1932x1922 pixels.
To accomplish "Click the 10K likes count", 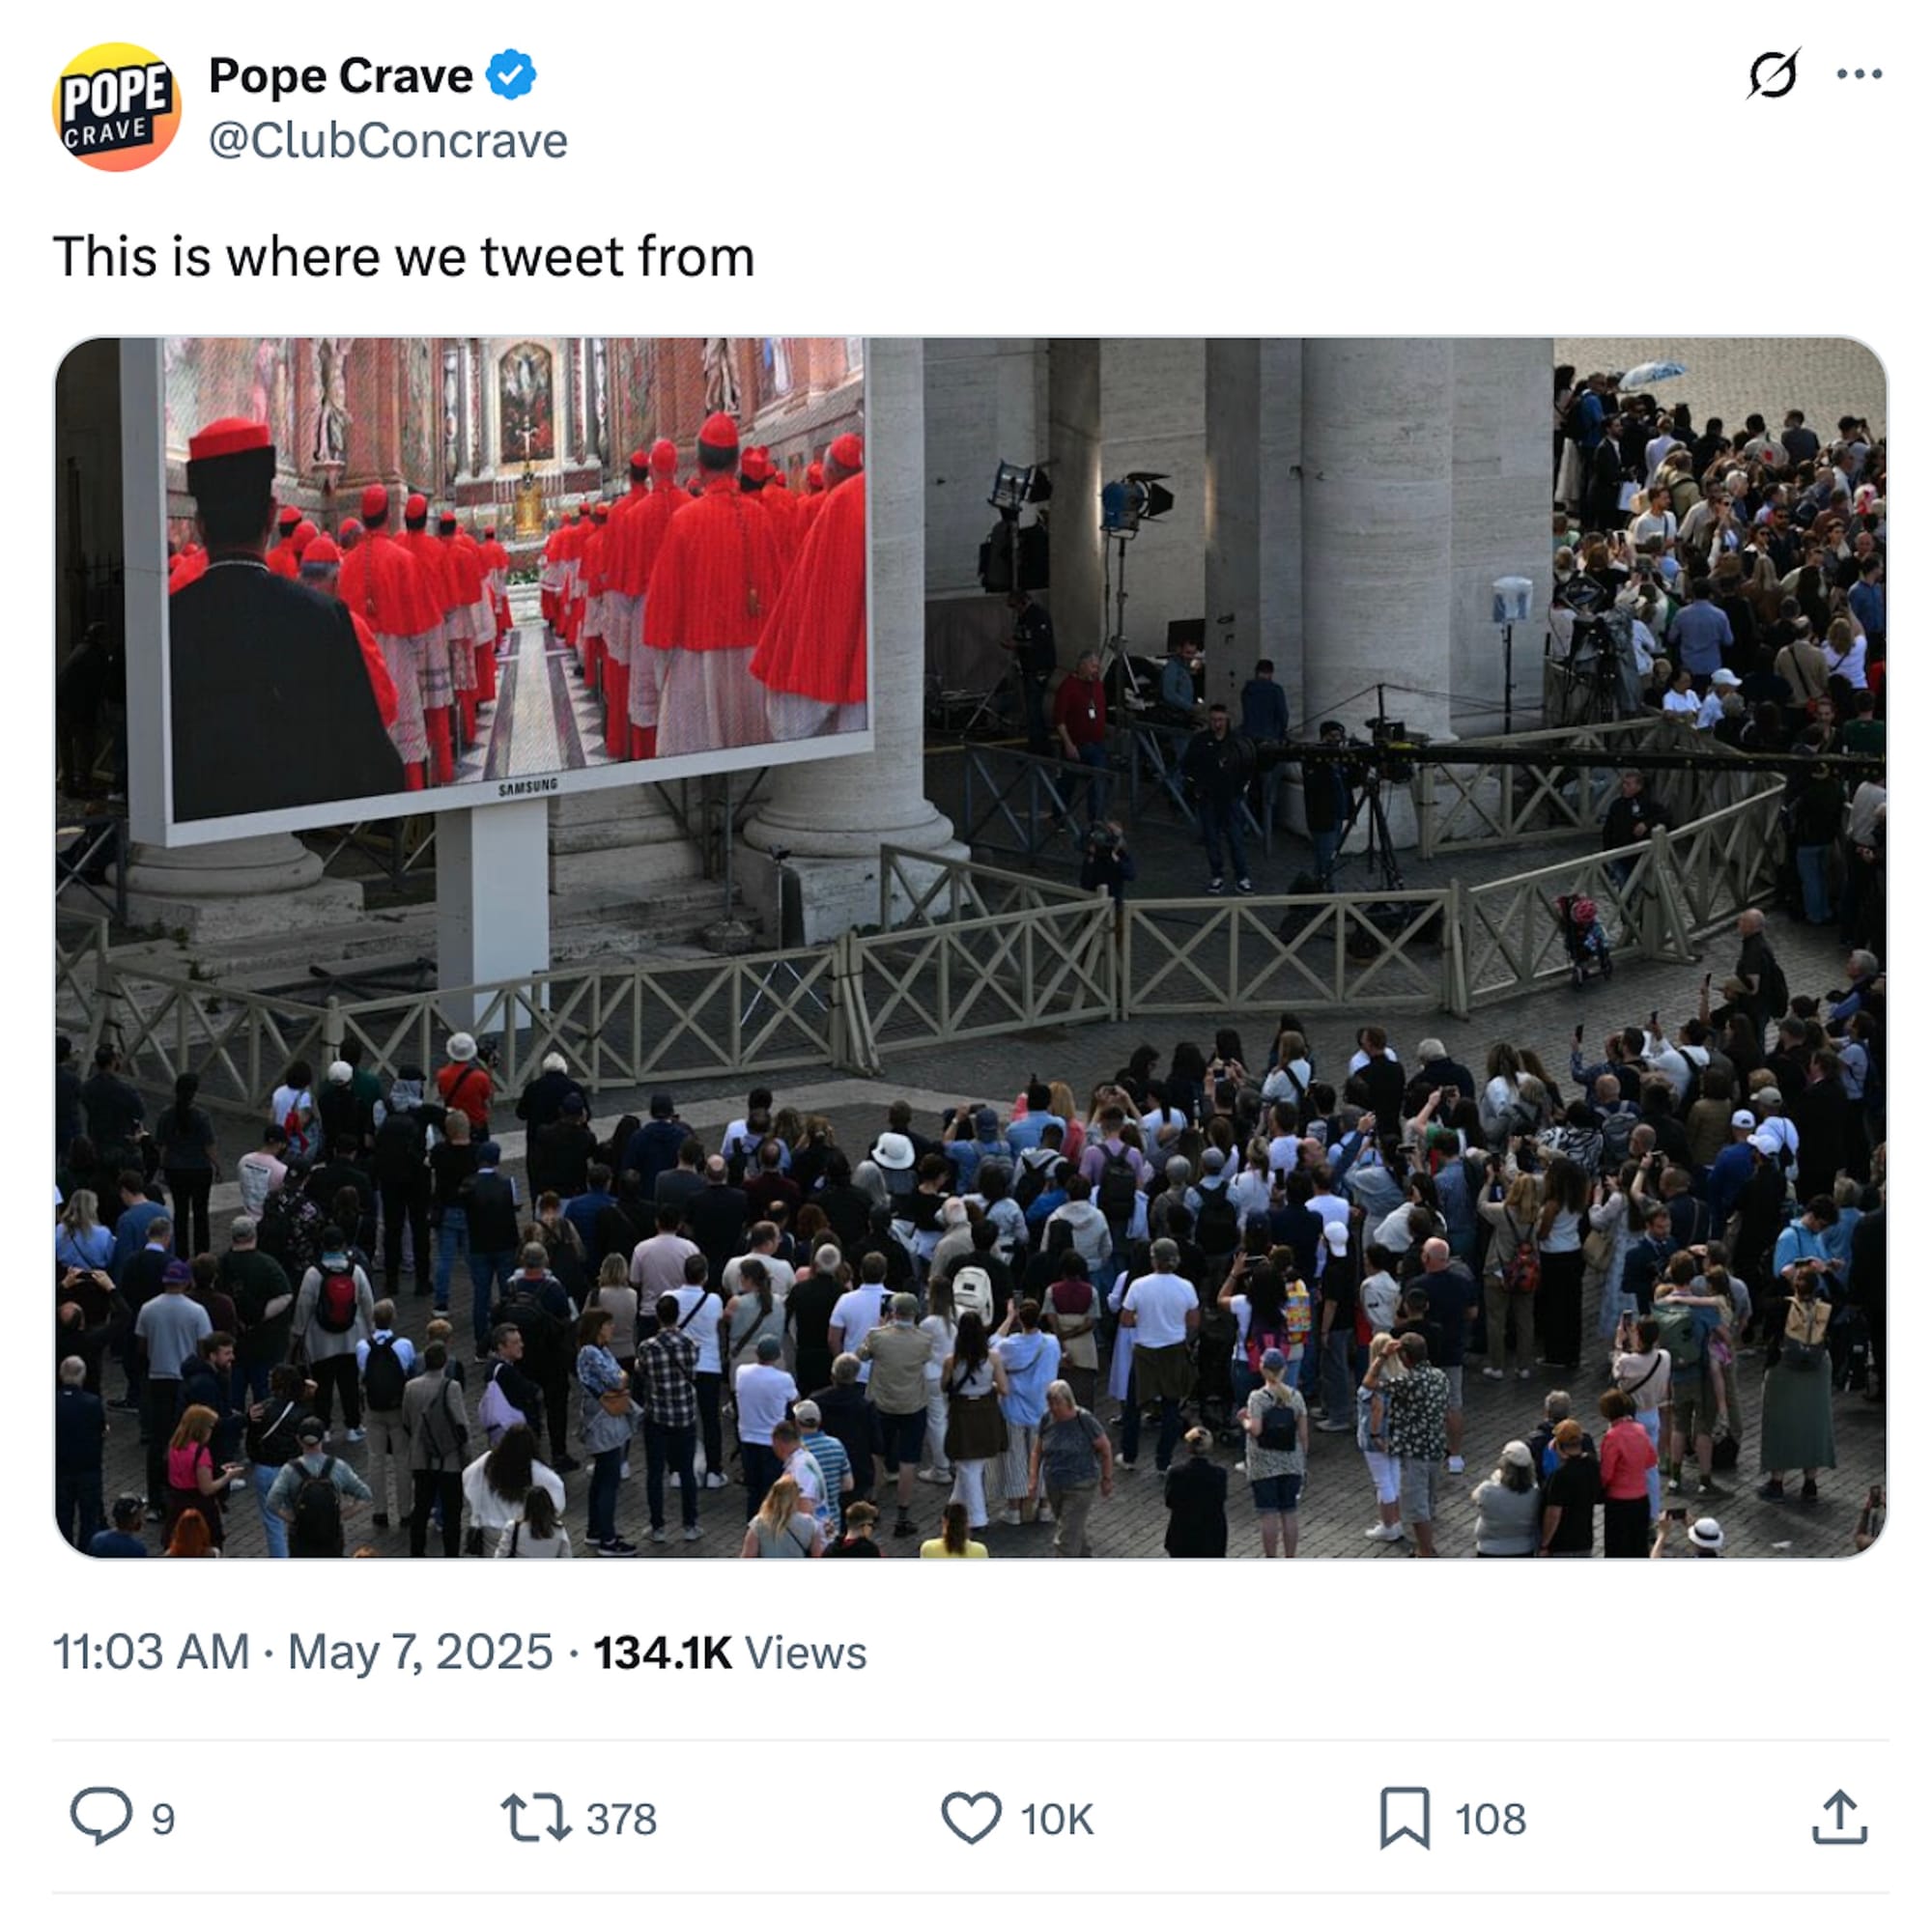I will (1057, 1819).
